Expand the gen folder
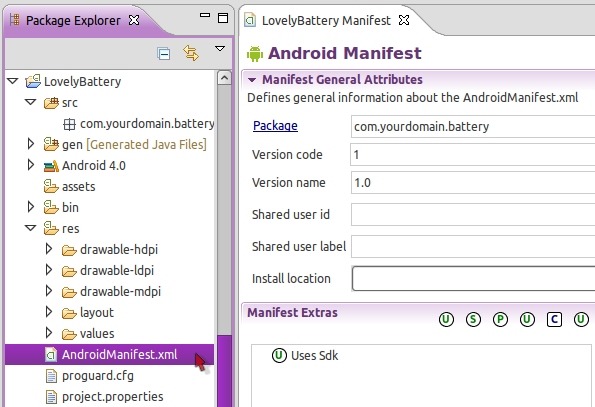This screenshot has height=407, width=595. tap(31, 144)
